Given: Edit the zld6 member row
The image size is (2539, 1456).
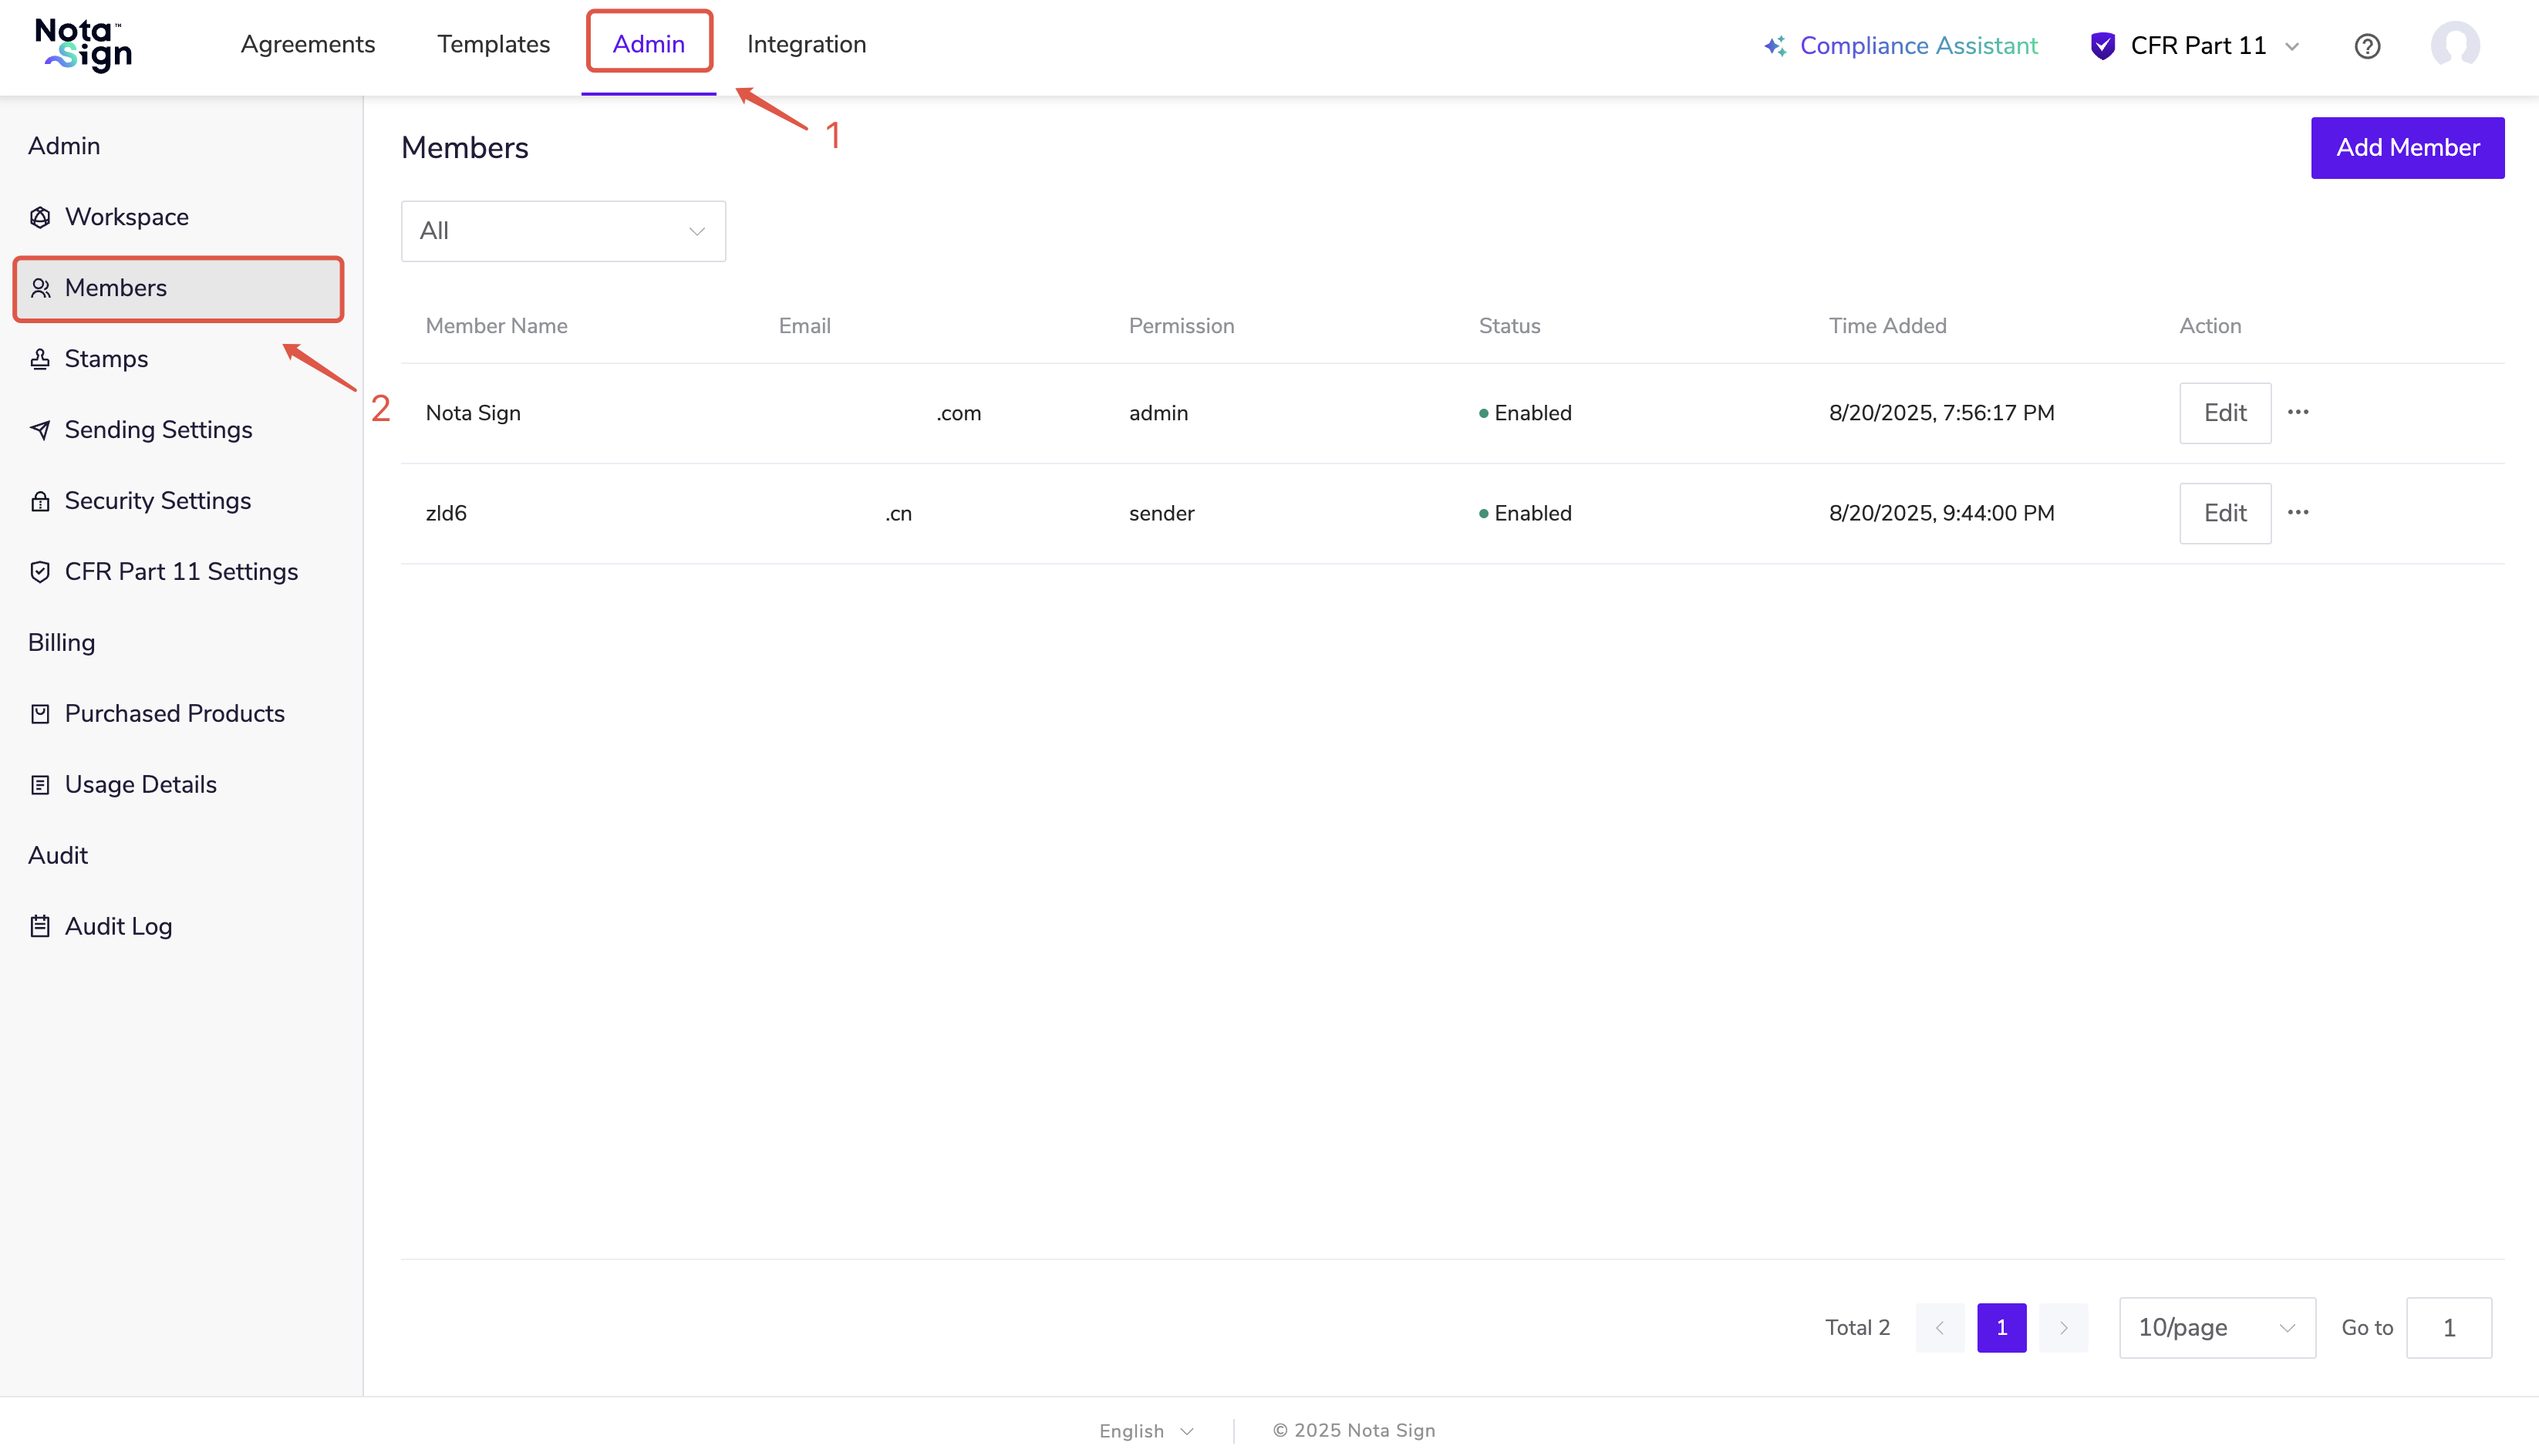Looking at the screenshot, I should pyautogui.click(x=2224, y=513).
